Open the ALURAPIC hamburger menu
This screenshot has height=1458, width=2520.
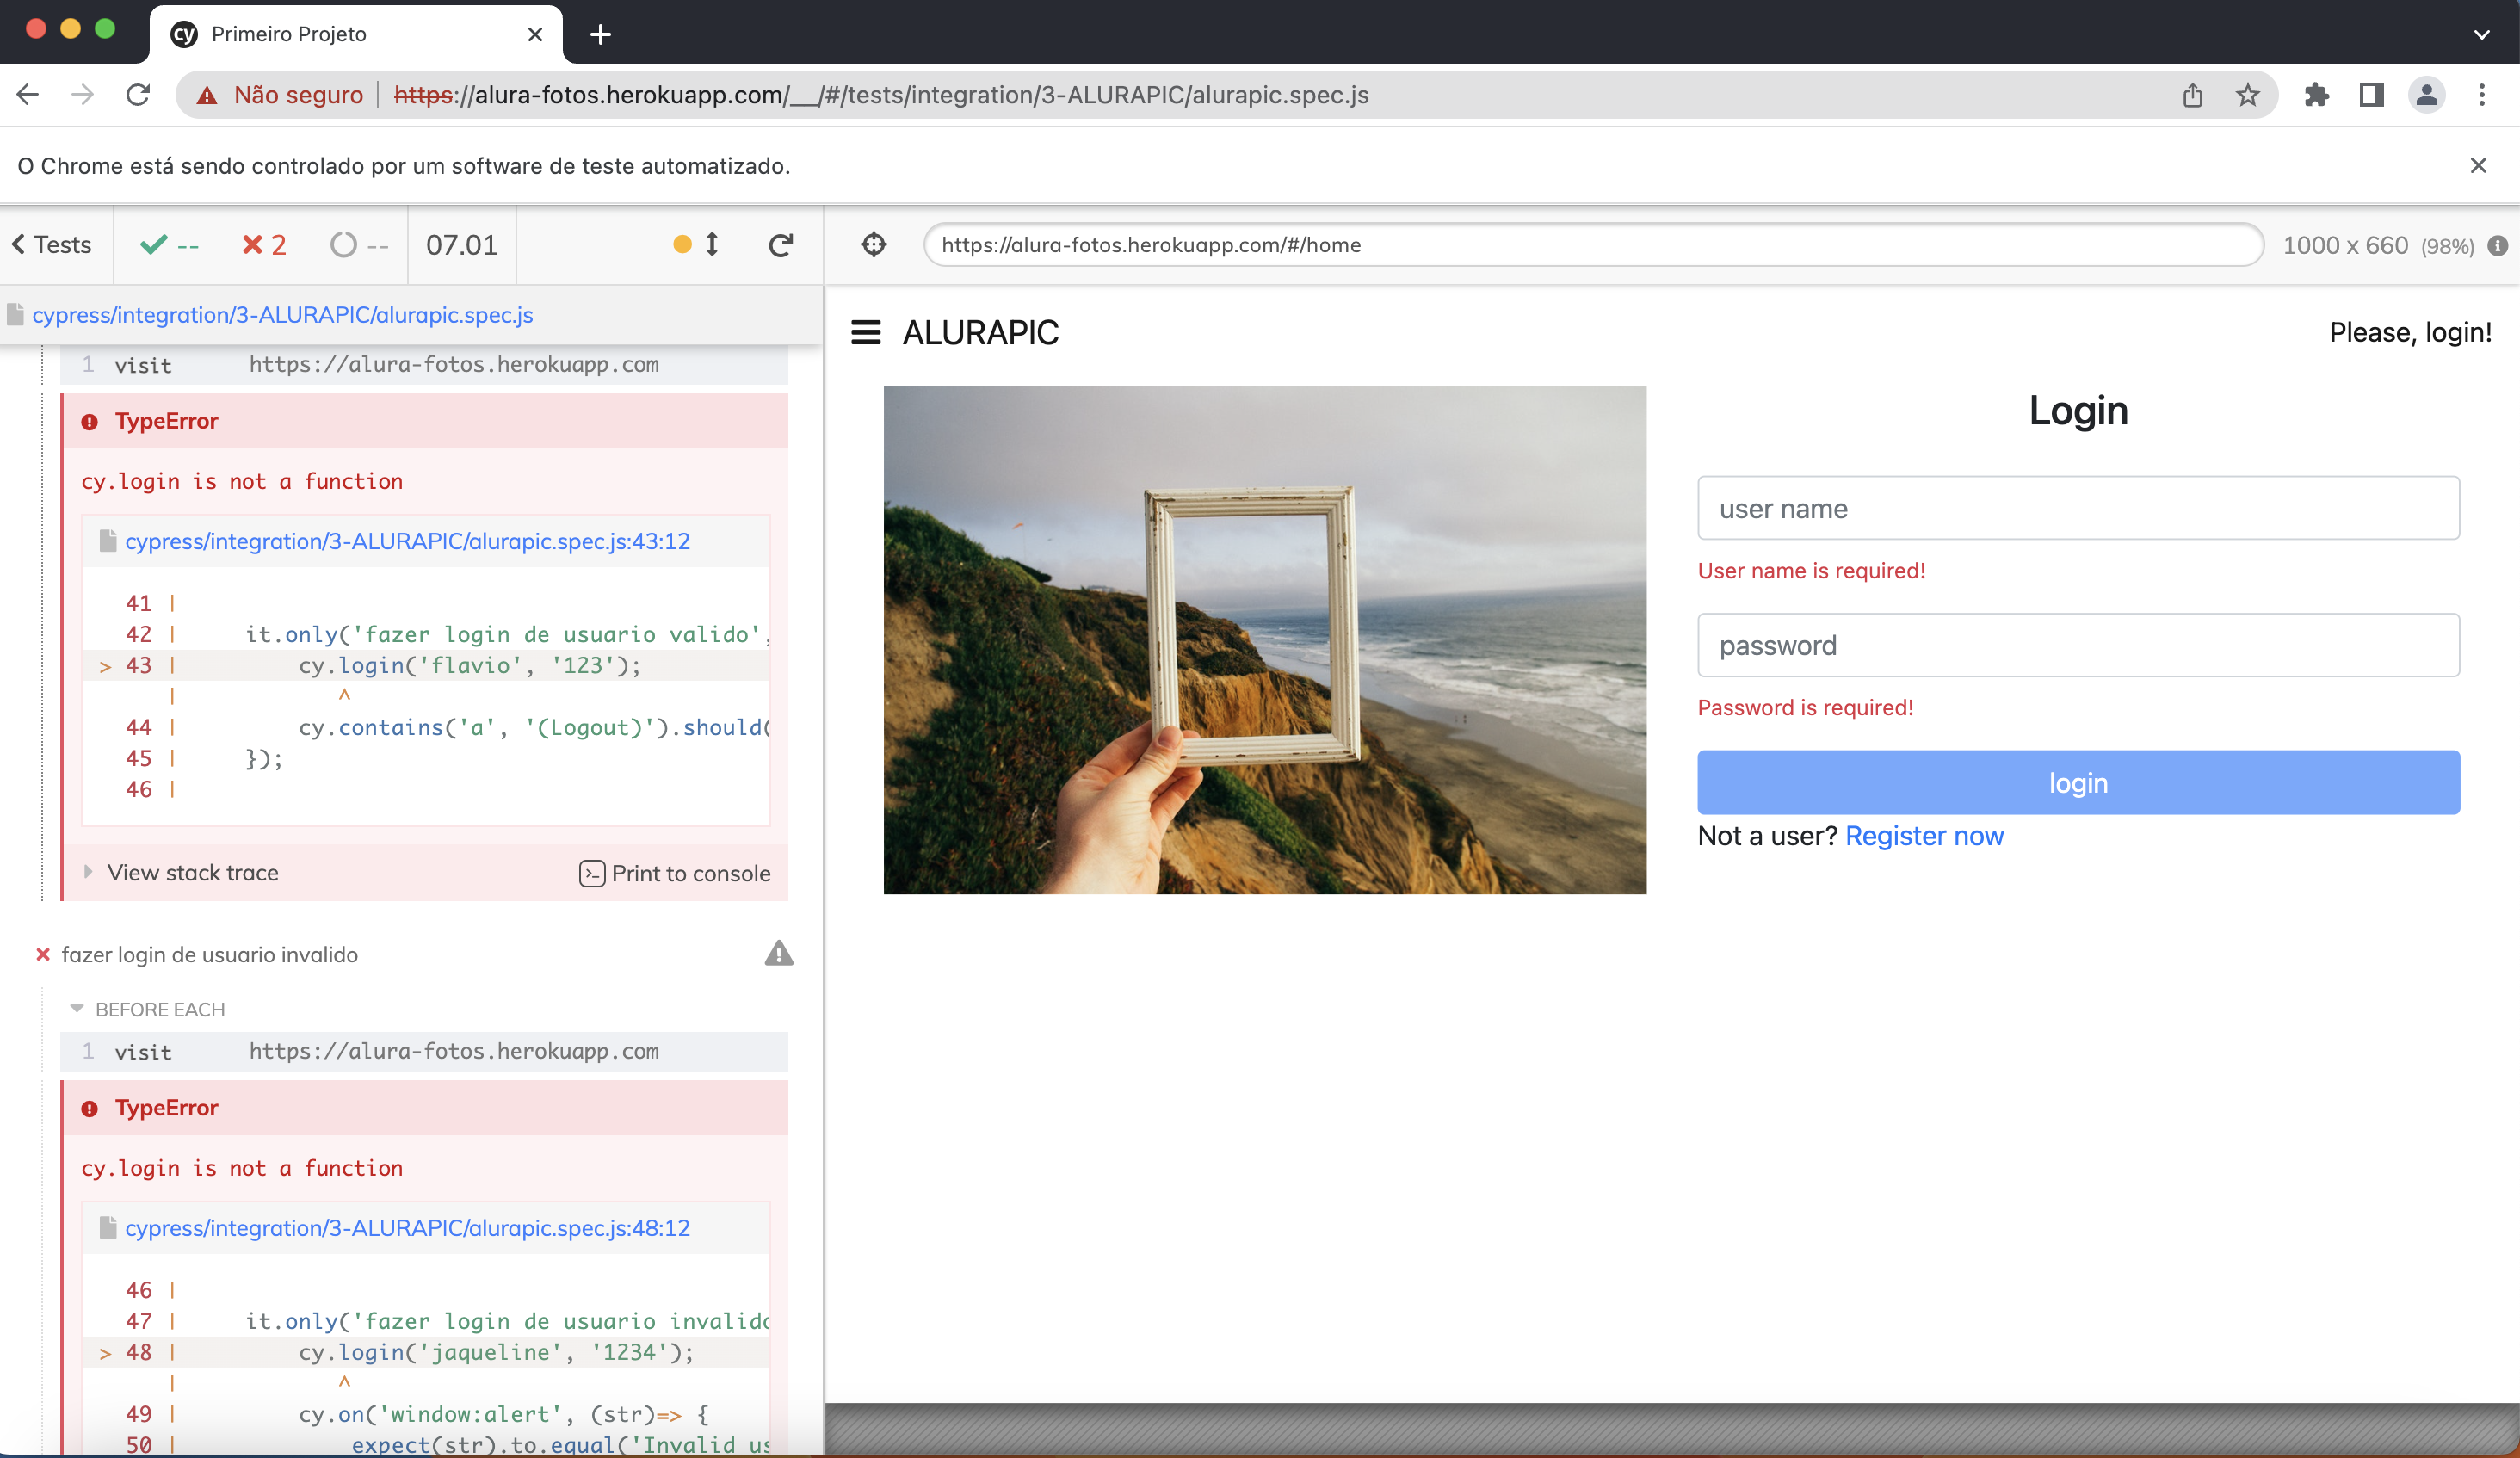pos(865,332)
